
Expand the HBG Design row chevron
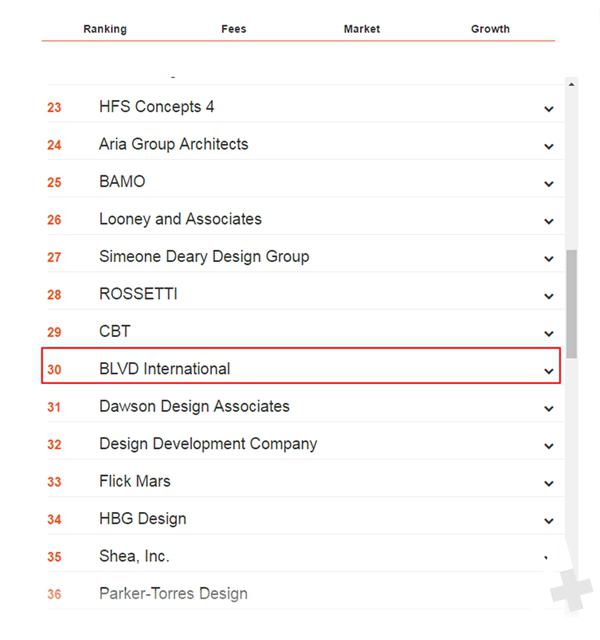tap(549, 521)
